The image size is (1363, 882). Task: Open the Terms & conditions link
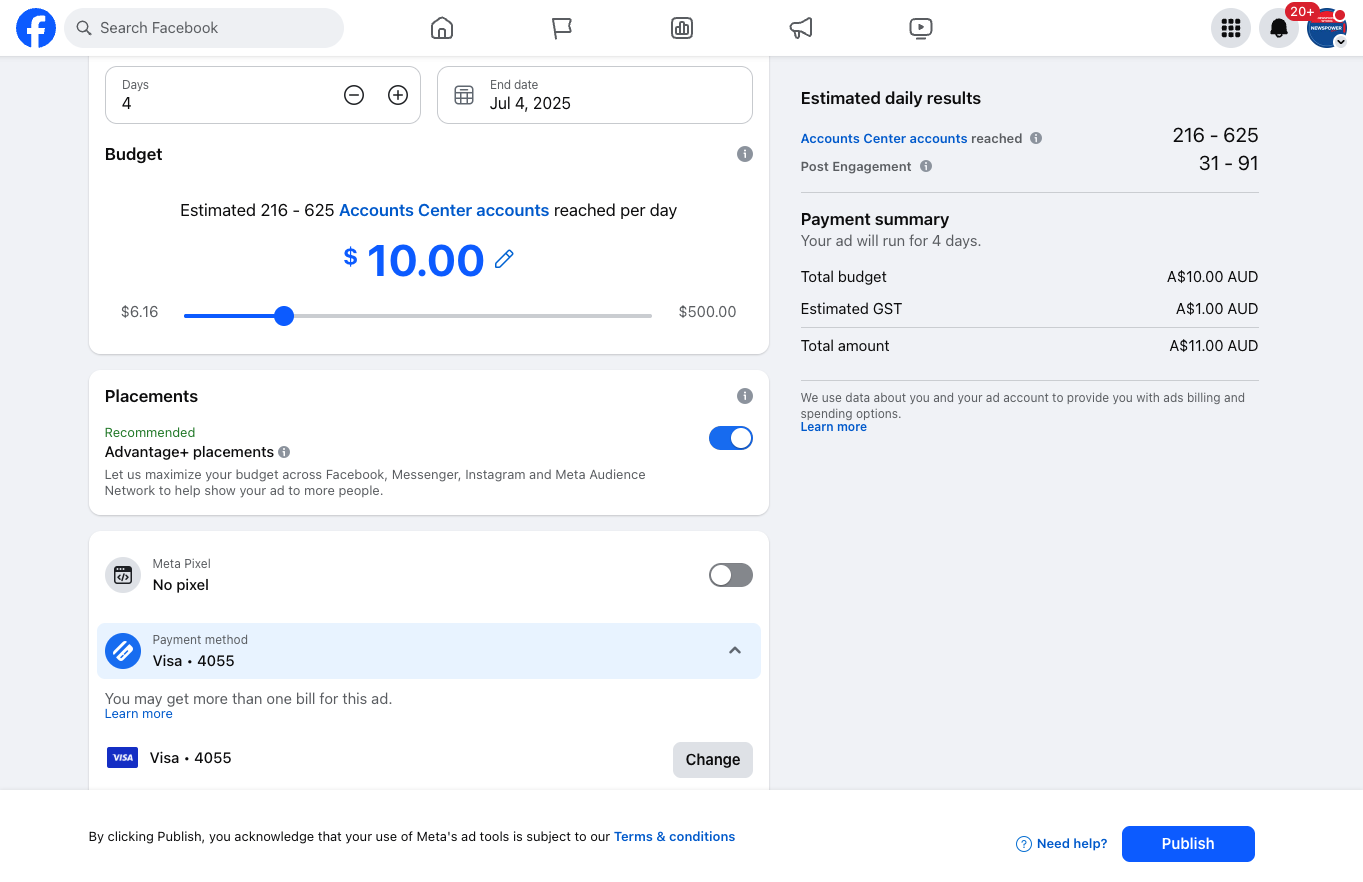[674, 837]
